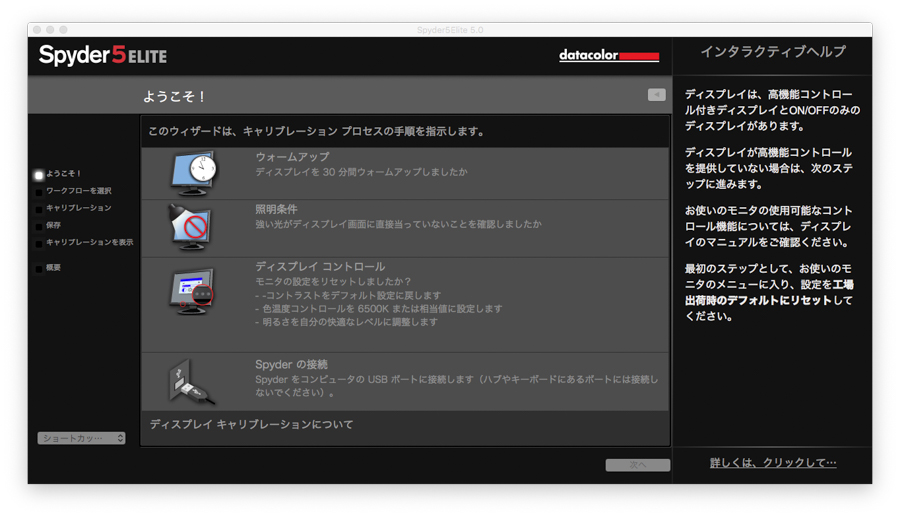Image resolution: width=900 pixels, height=517 pixels.
Task: Click the 色温度コントロールを 6500K instruction line
Action: pyautogui.click(x=379, y=309)
